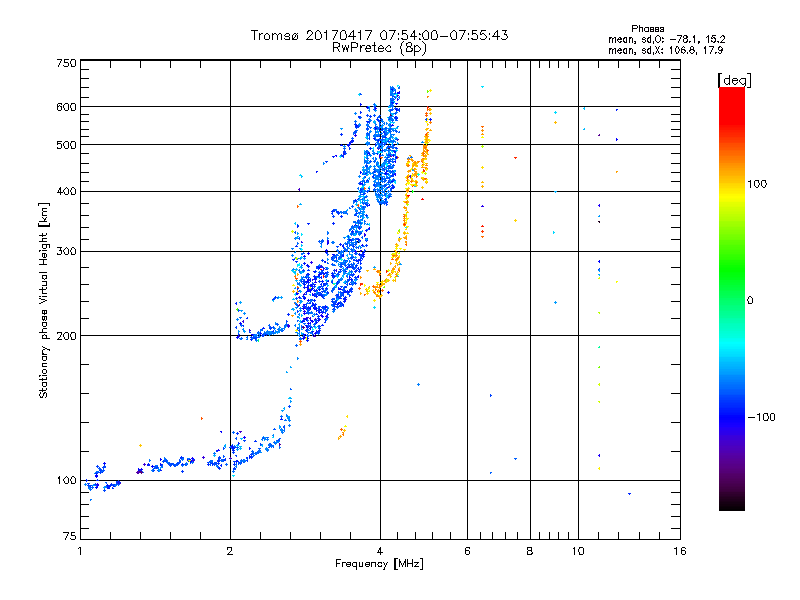Click the '0' colorbar tick label

pyautogui.click(x=750, y=301)
